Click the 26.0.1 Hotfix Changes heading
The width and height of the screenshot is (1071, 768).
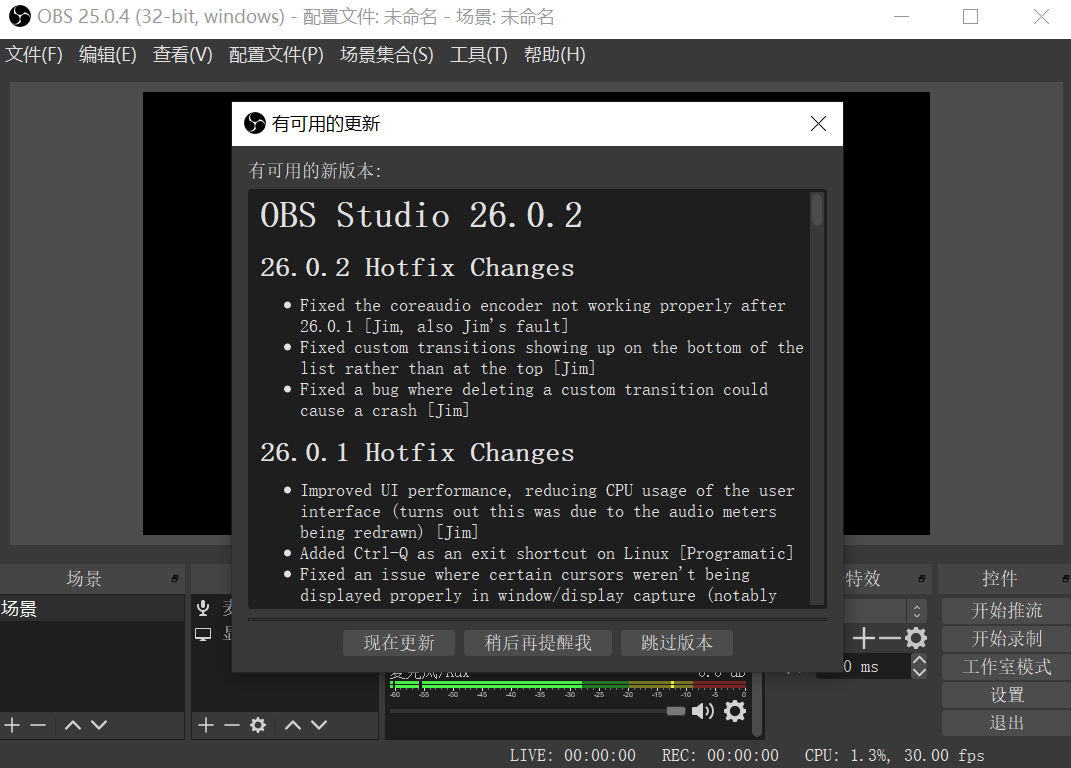pyautogui.click(x=417, y=453)
